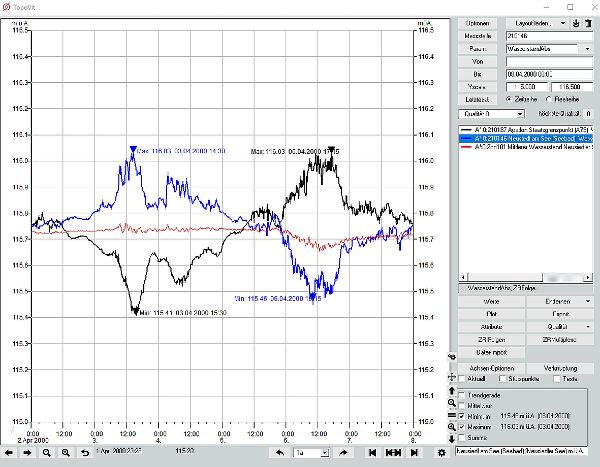The image size is (600, 467).
Task: Click the blue line swatch of series 210146
Action: click(x=466, y=138)
